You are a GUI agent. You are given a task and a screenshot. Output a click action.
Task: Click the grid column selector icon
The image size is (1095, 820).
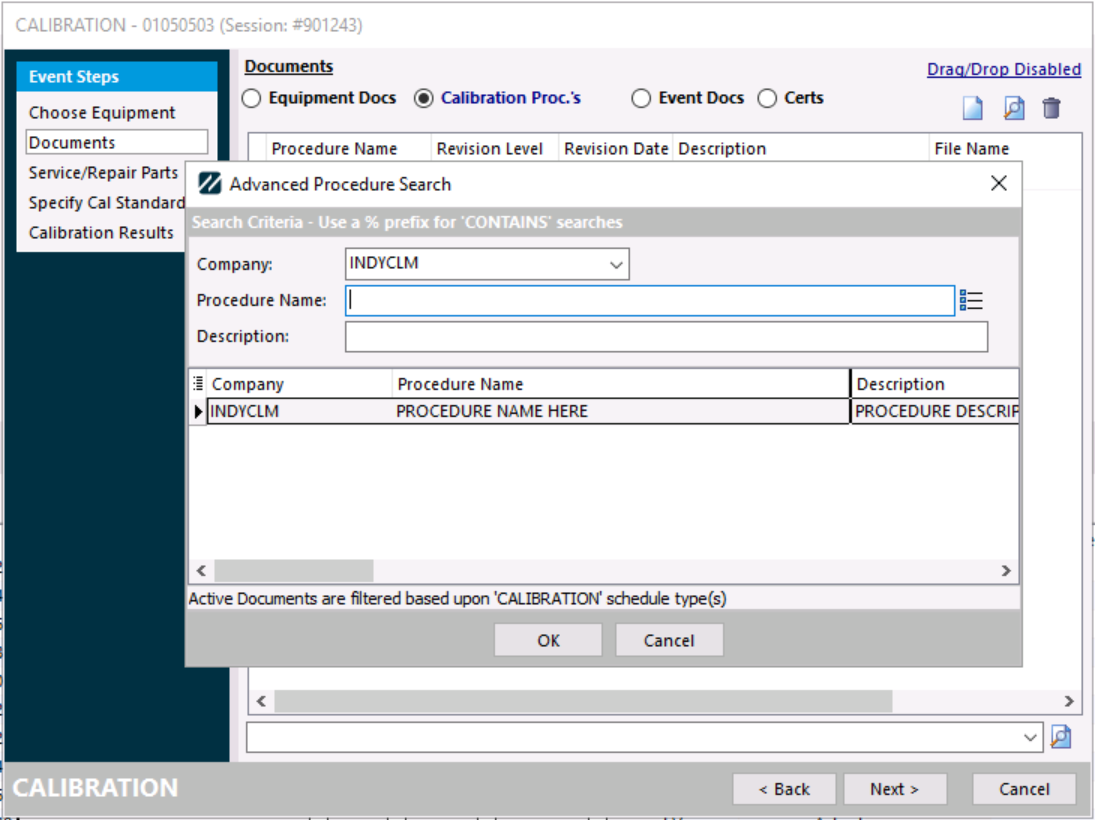pos(198,383)
